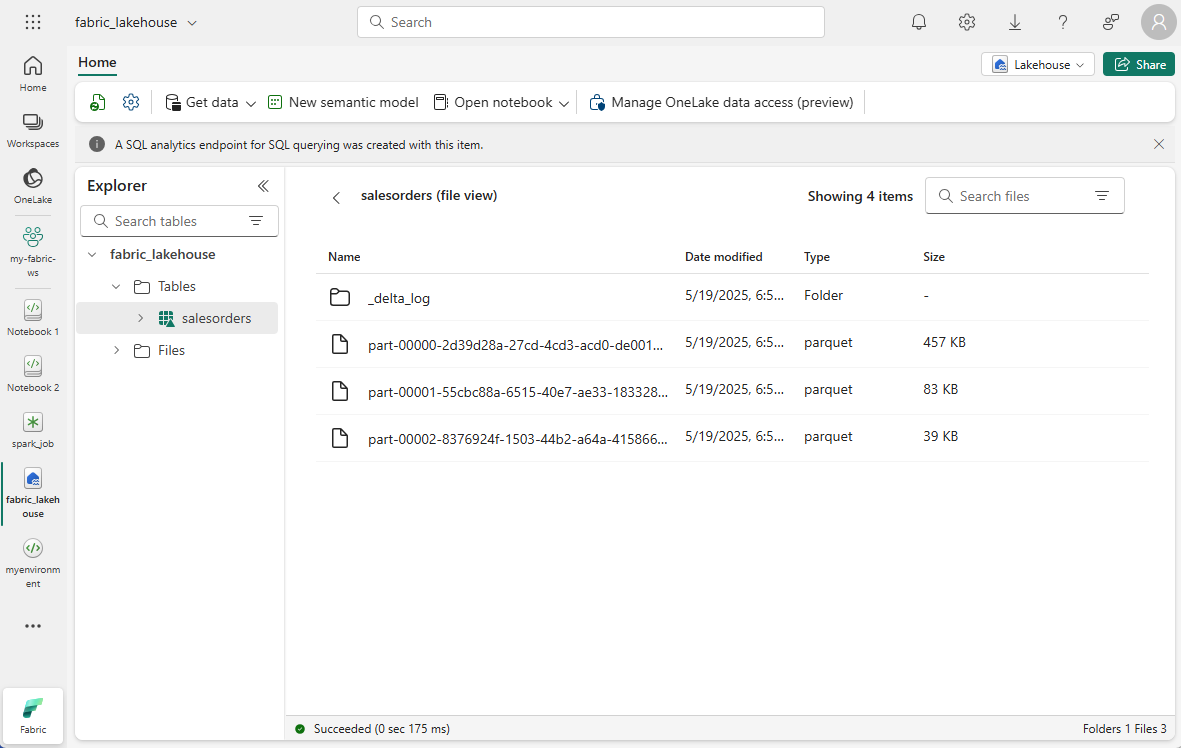
Task: Open the Open notebook dropdown
Action: [501, 102]
